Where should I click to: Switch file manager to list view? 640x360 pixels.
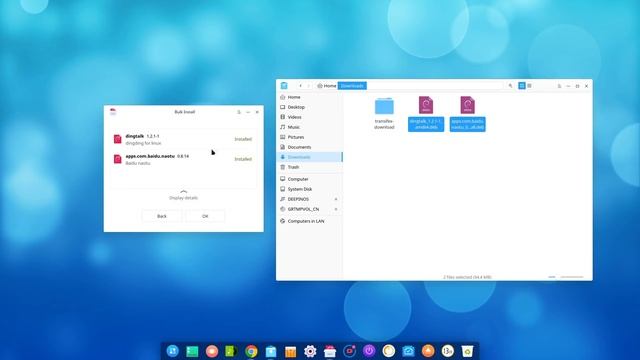[529, 86]
